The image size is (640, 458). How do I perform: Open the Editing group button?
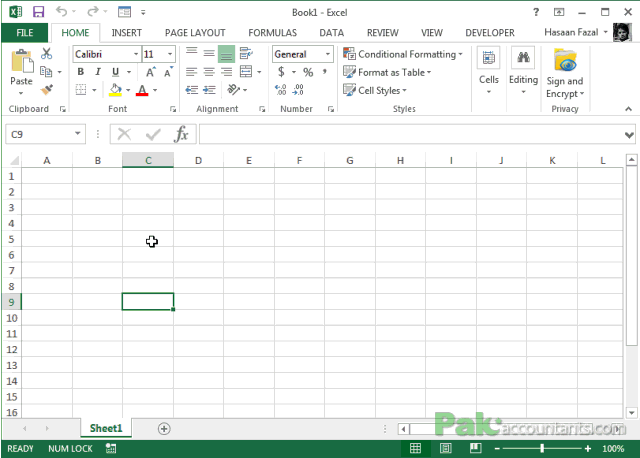pyautogui.click(x=523, y=71)
